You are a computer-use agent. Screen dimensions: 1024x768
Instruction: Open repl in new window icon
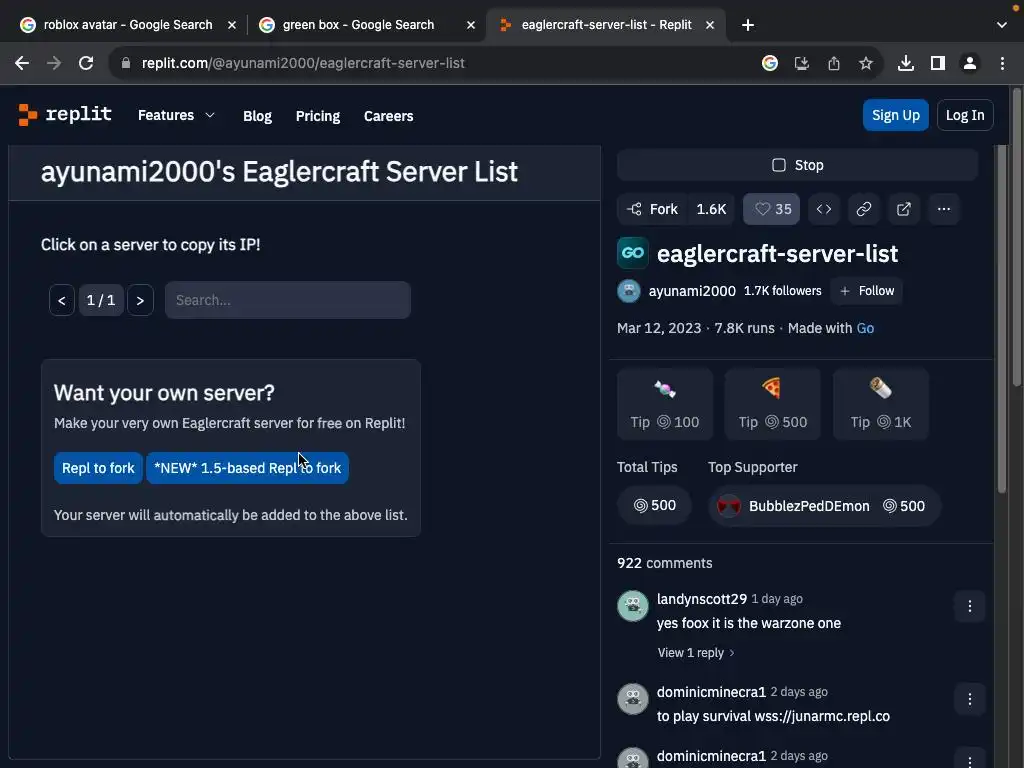pos(904,209)
